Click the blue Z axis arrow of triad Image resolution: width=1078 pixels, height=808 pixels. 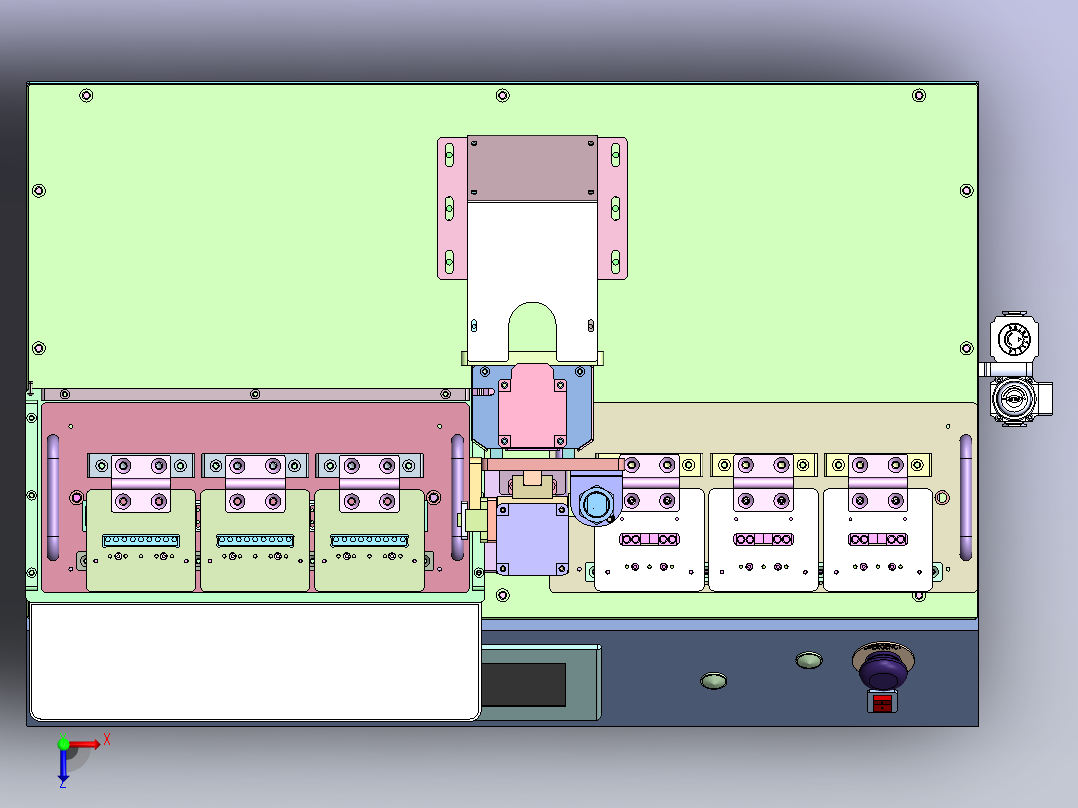[63, 766]
